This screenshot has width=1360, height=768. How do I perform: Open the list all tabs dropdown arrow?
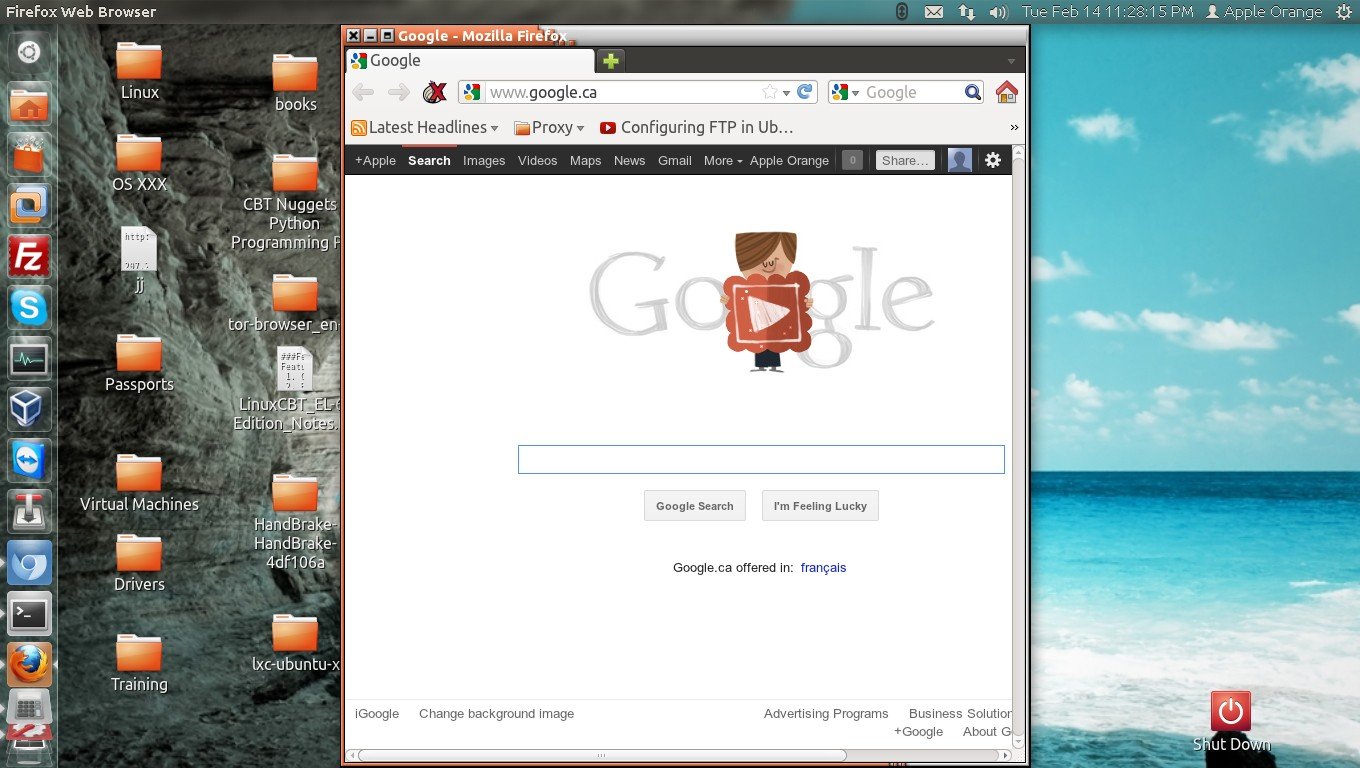(x=1011, y=61)
